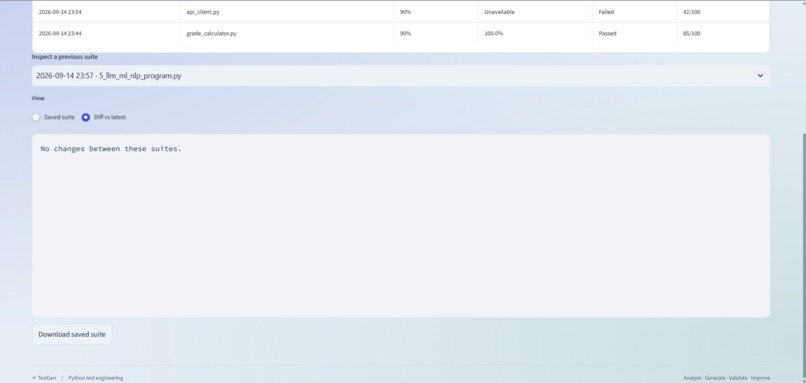This screenshot has height=383, width=806.
Task: Click the TestGen footer label
Action: pyautogui.click(x=44, y=378)
